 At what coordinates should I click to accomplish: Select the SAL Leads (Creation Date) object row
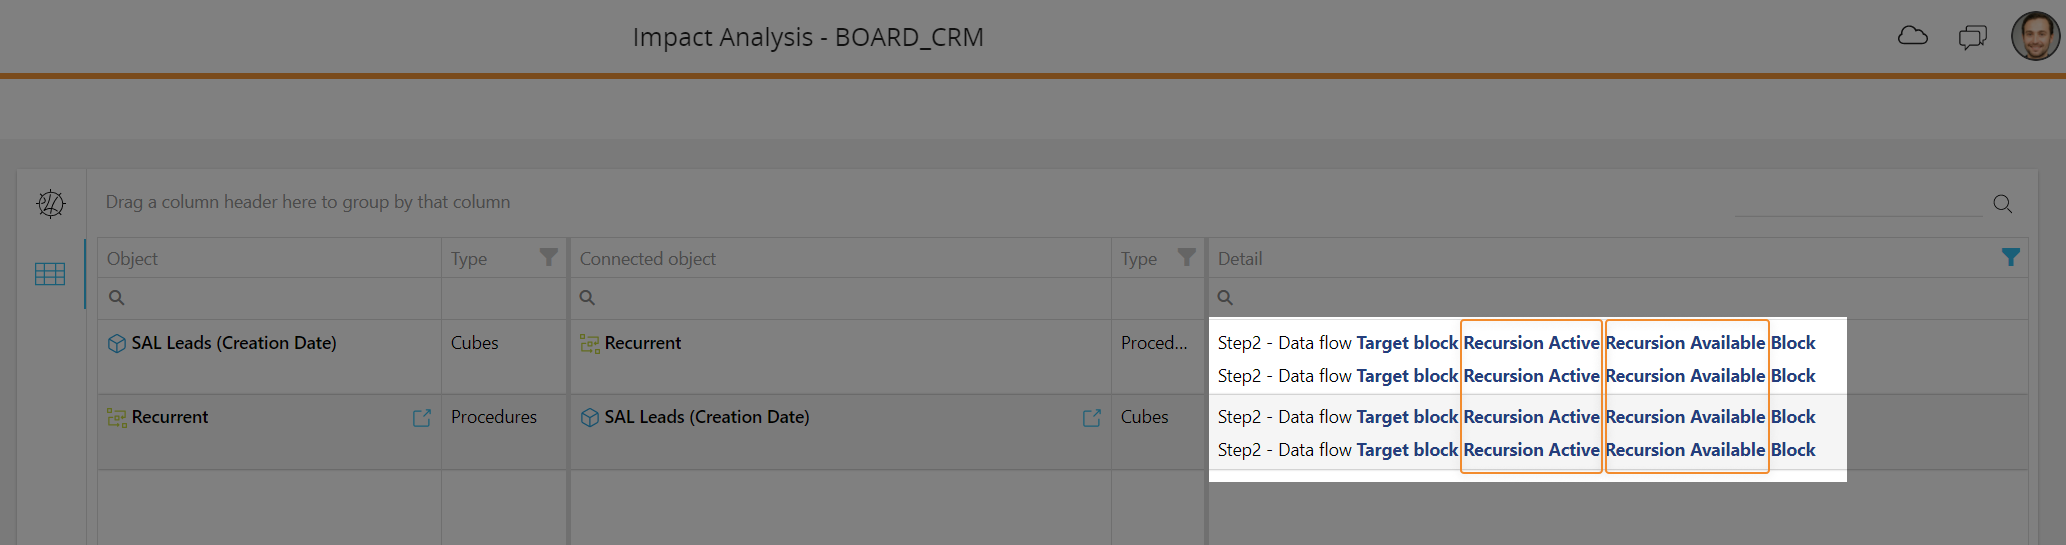click(x=234, y=343)
